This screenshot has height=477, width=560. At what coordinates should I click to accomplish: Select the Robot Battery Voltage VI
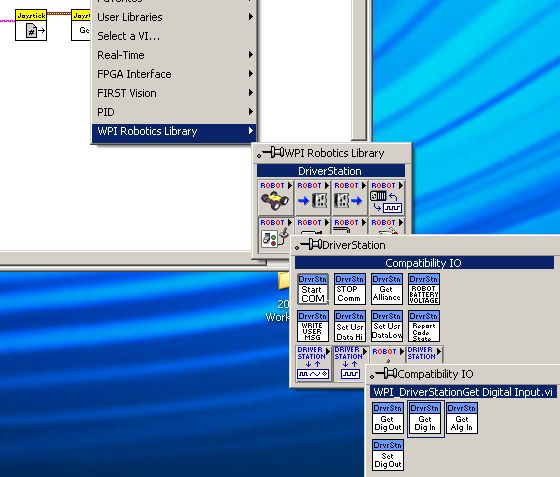tap(424, 289)
